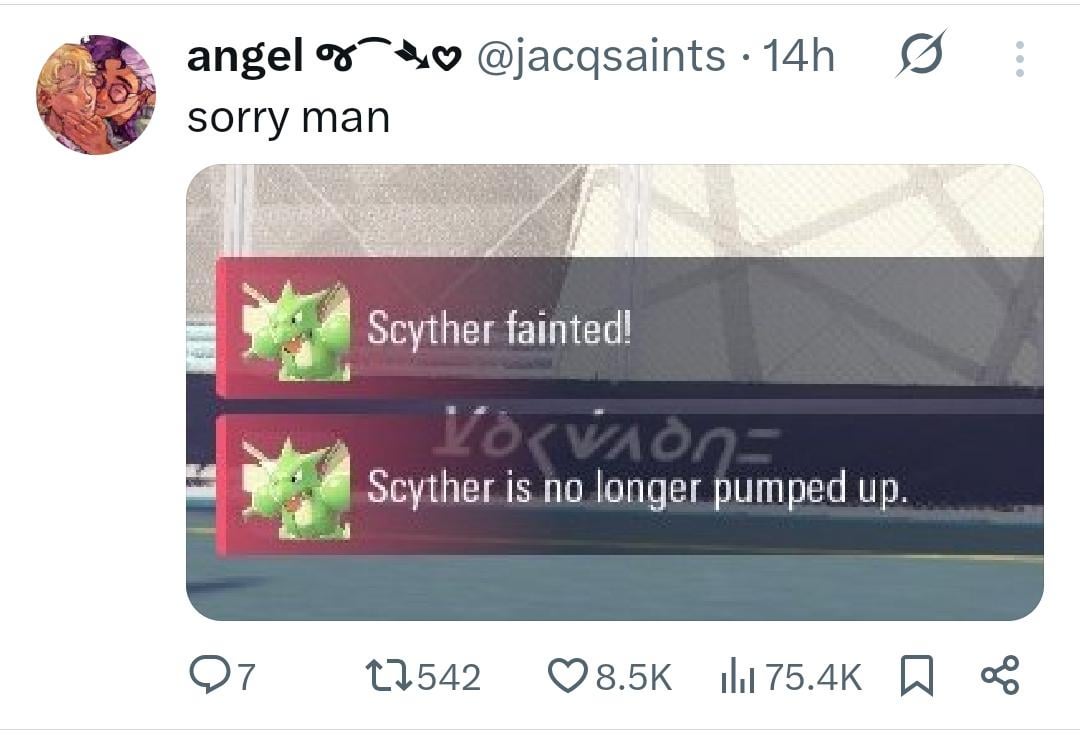Click the 75.4K views count
Image resolution: width=1080 pixels, height=738 pixels.
(x=813, y=677)
